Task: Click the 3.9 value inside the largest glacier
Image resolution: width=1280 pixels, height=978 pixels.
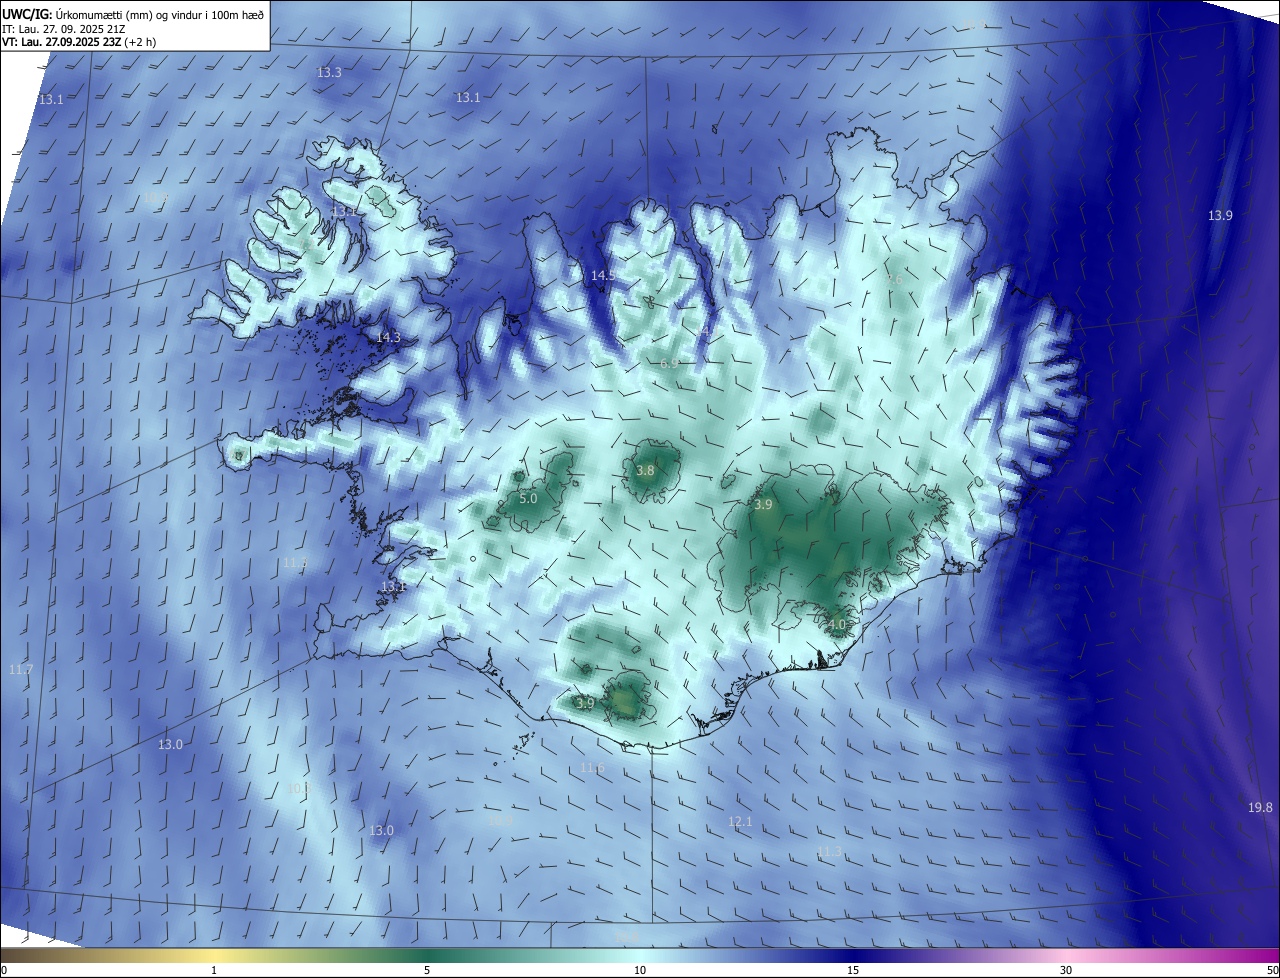Action: [x=763, y=506]
